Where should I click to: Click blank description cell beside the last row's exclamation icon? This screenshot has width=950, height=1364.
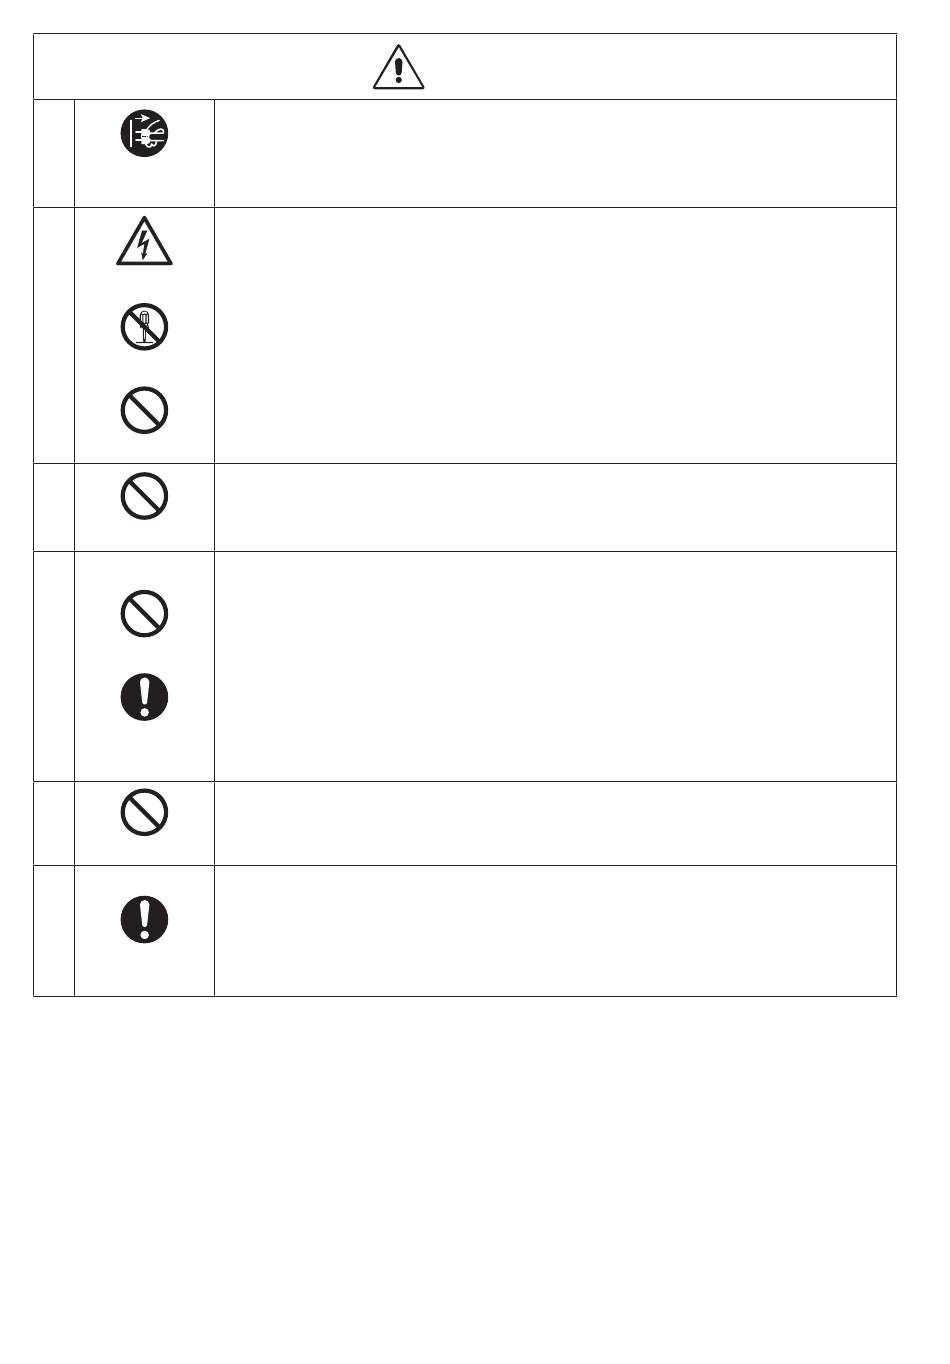[x=555, y=931]
